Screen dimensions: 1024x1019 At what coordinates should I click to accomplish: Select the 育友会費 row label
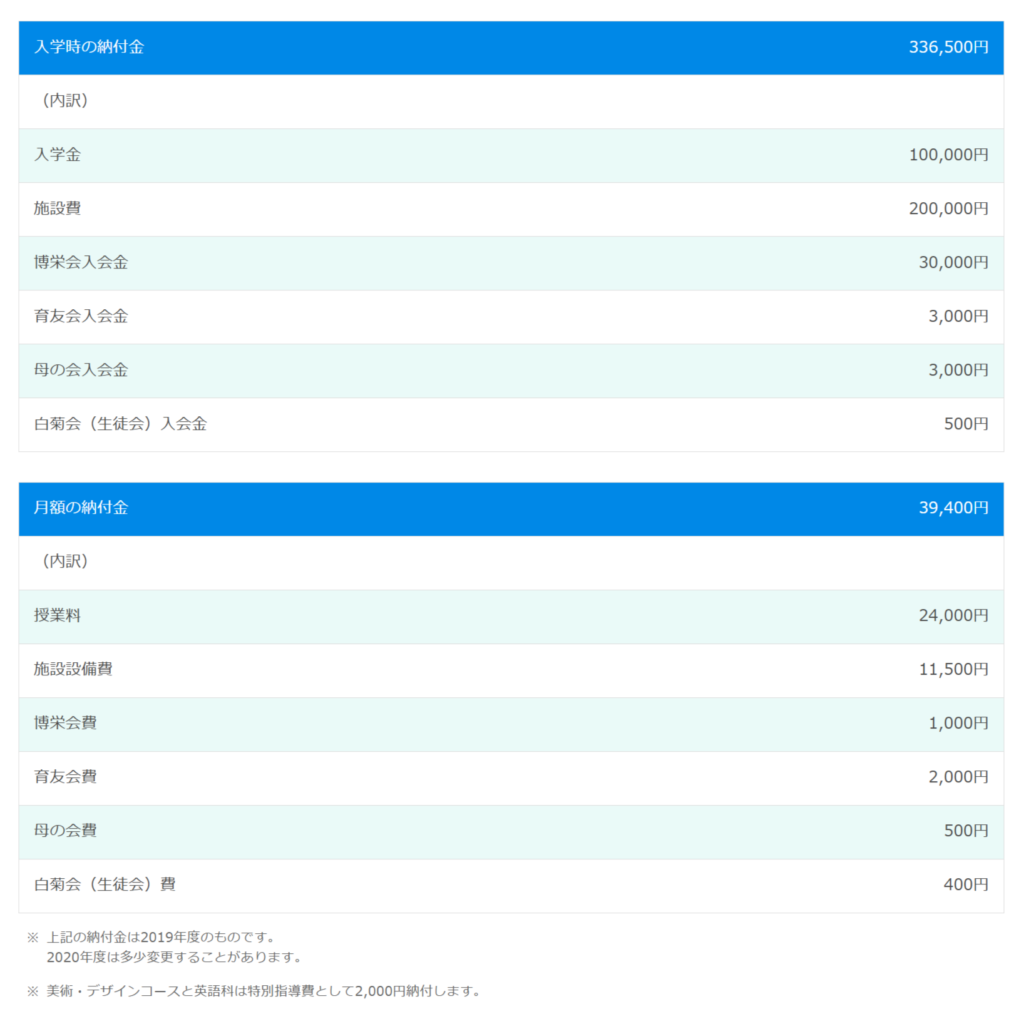coord(65,777)
